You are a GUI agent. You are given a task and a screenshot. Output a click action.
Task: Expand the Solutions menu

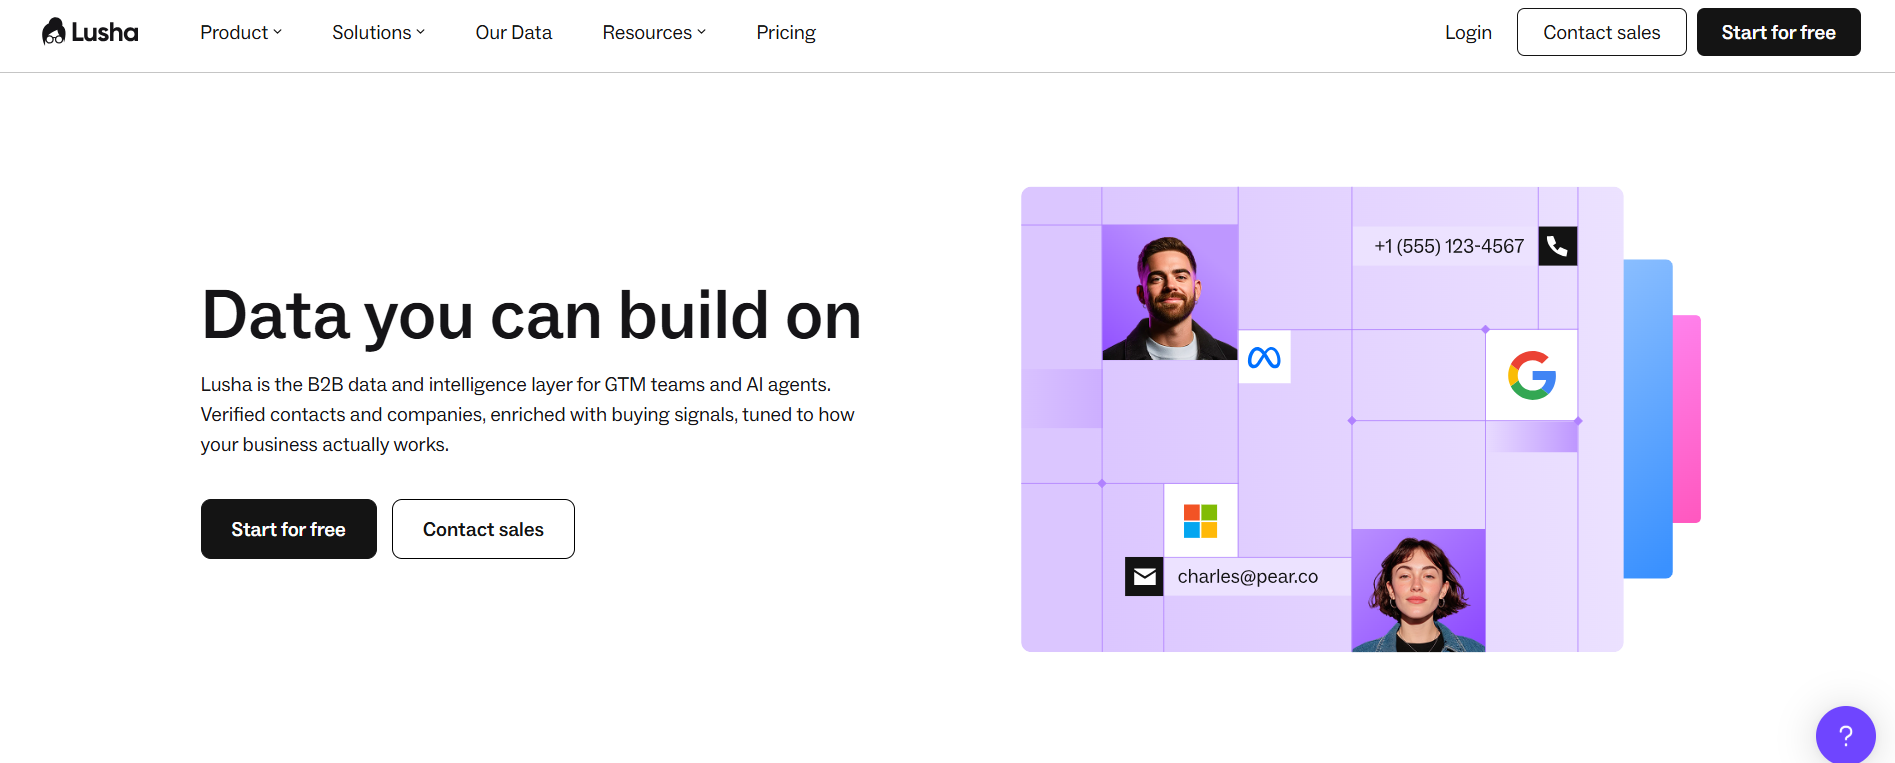(x=379, y=32)
